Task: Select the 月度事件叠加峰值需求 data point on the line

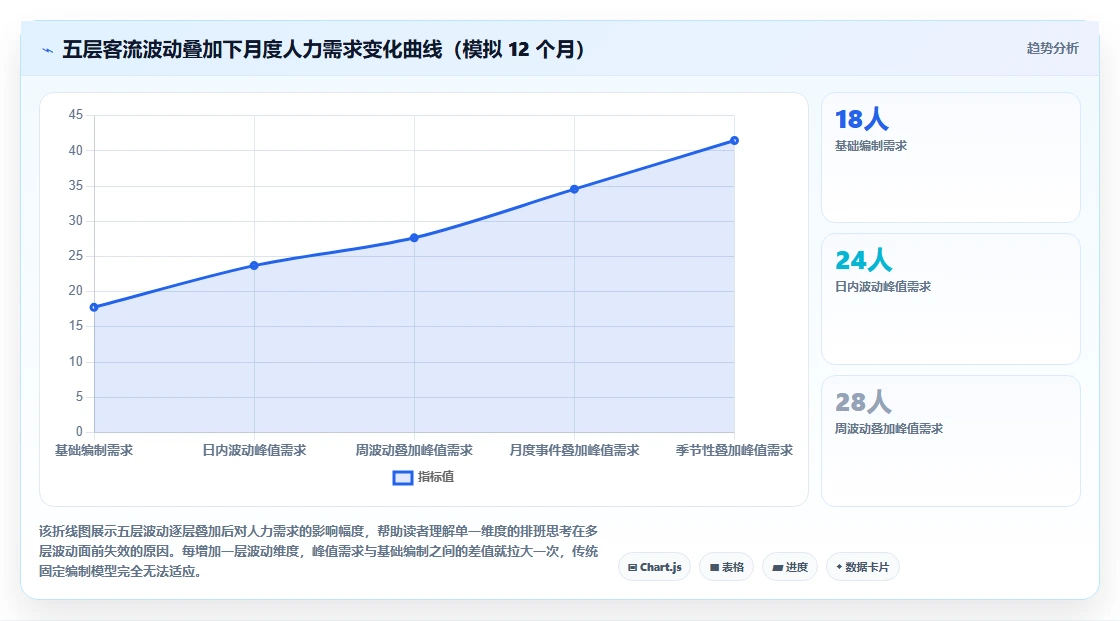Action: pos(574,189)
